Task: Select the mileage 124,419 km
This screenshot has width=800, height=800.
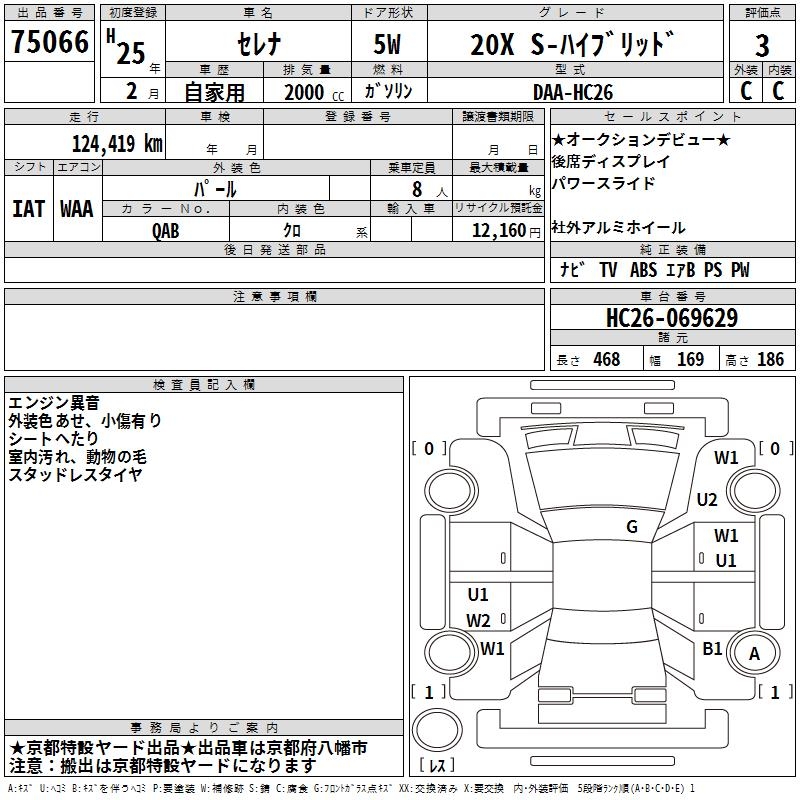Action: [117, 144]
